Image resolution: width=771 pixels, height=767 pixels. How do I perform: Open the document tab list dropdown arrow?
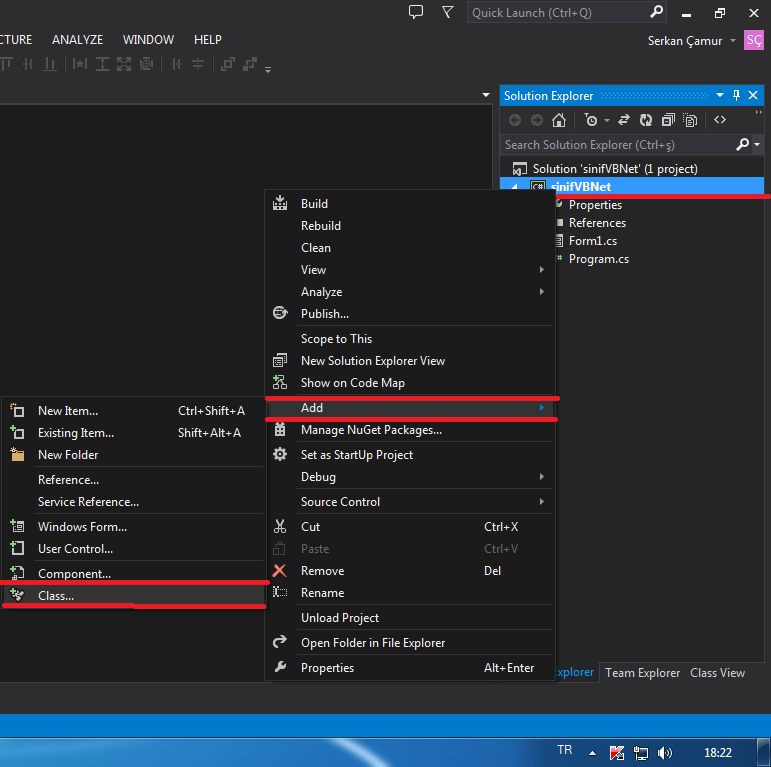click(x=486, y=95)
